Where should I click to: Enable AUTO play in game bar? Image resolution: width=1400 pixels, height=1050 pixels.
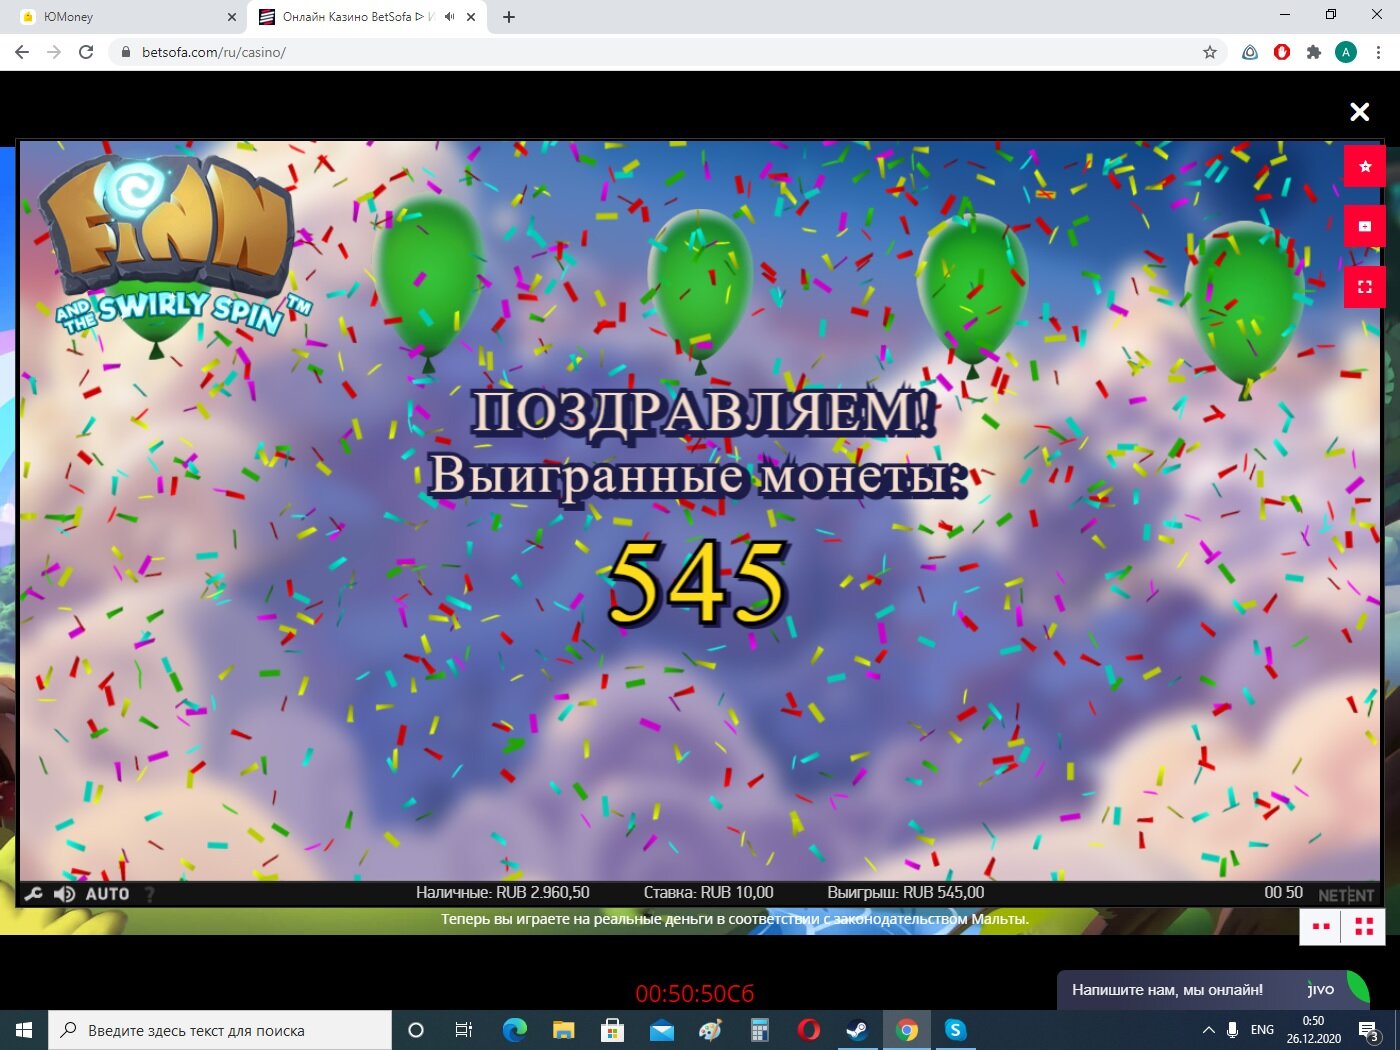(107, 894)
